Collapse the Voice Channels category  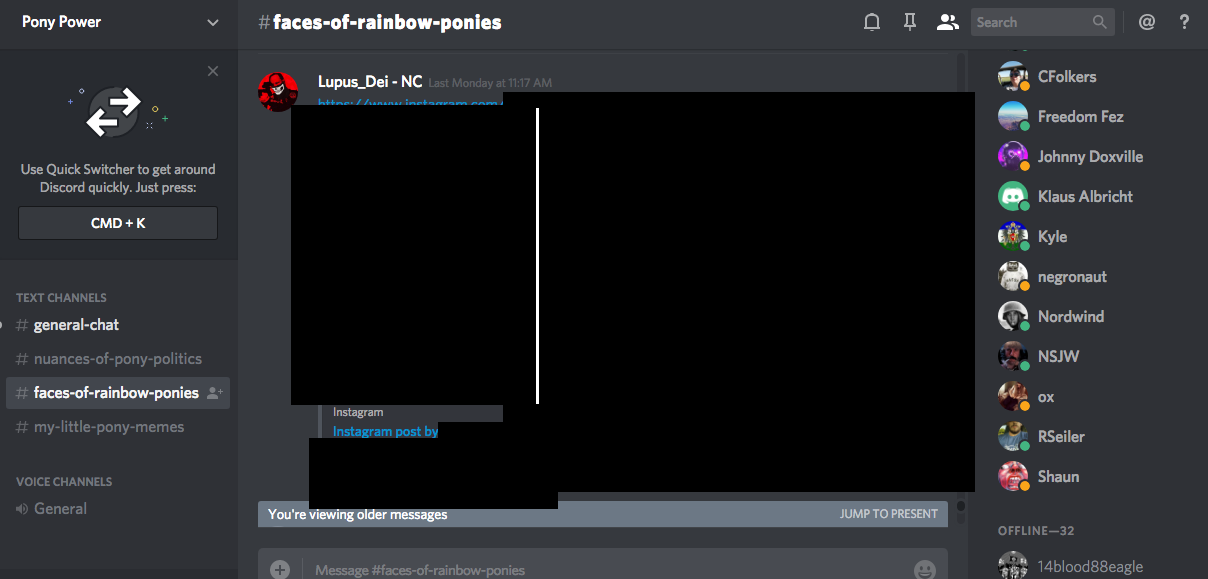[x=64, y=482]
